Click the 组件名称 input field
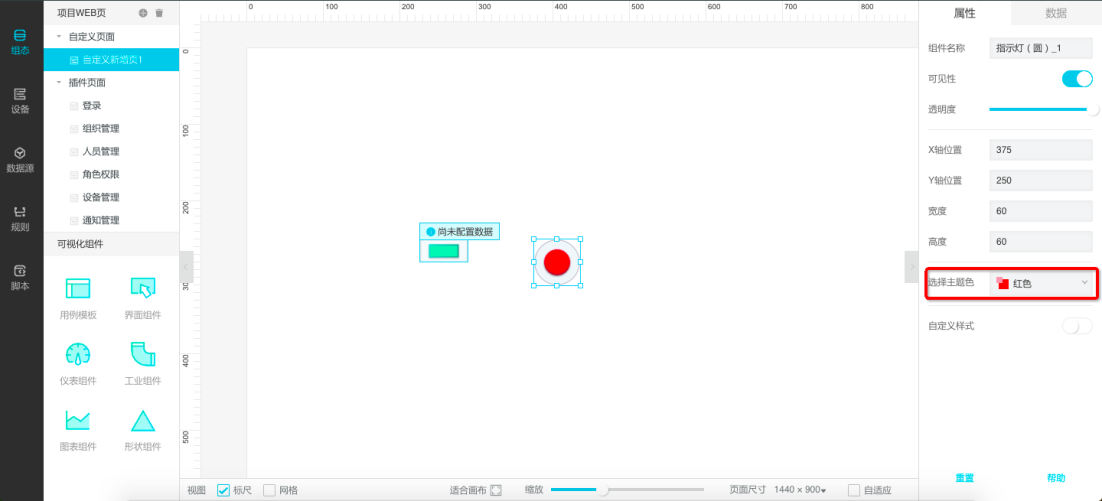The image size is (1102, 501). (1042, 48)
